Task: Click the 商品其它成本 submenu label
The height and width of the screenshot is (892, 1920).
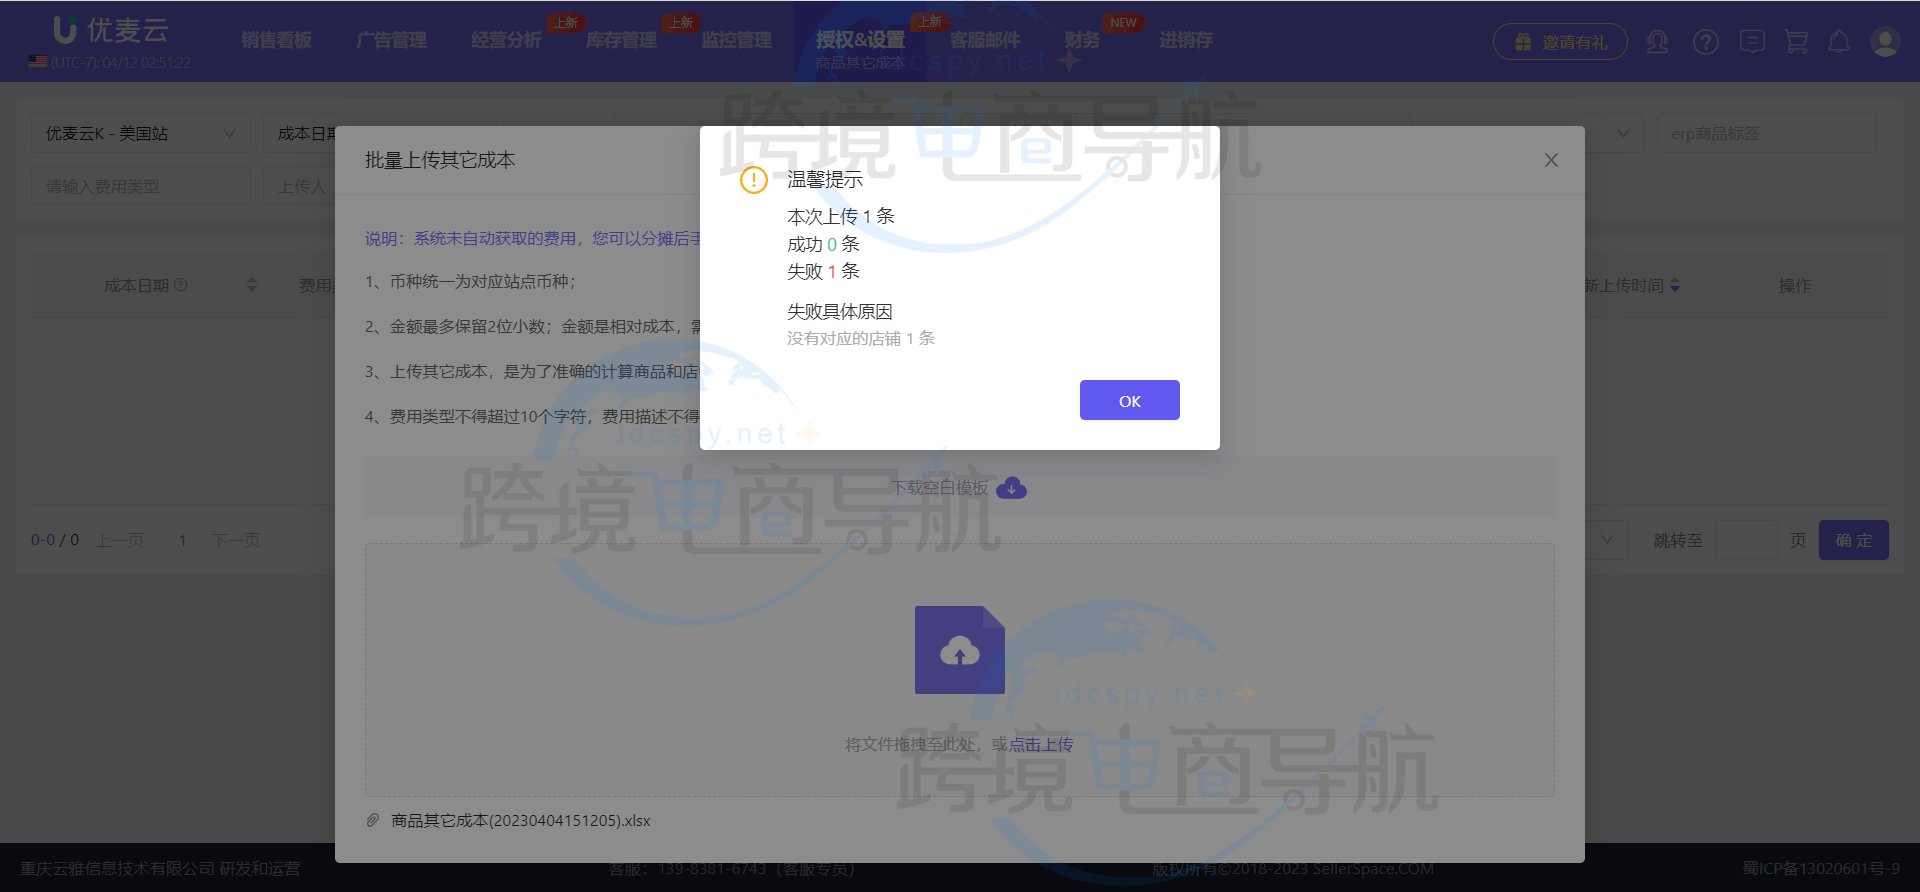Action: [x=860, y=63]
